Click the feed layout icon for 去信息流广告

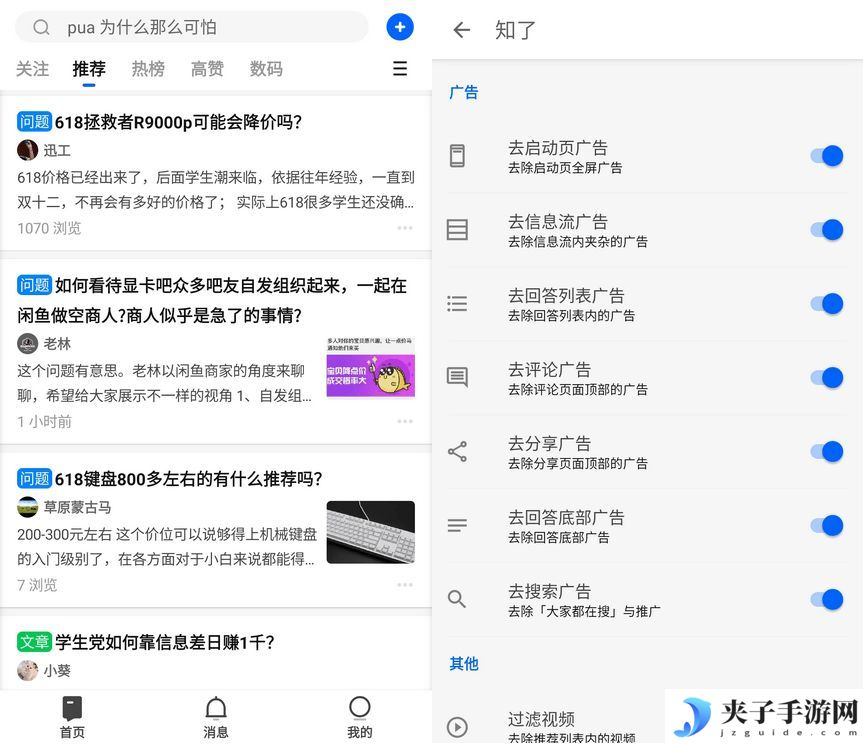click(457, 229)
